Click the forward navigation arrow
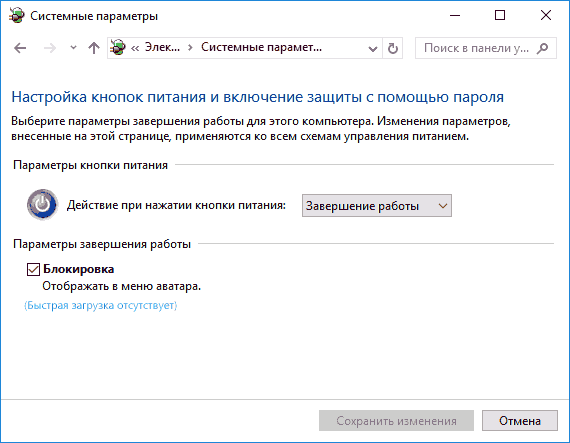The image size is (570, 443). pyautogui.click(x=50, y=48)
